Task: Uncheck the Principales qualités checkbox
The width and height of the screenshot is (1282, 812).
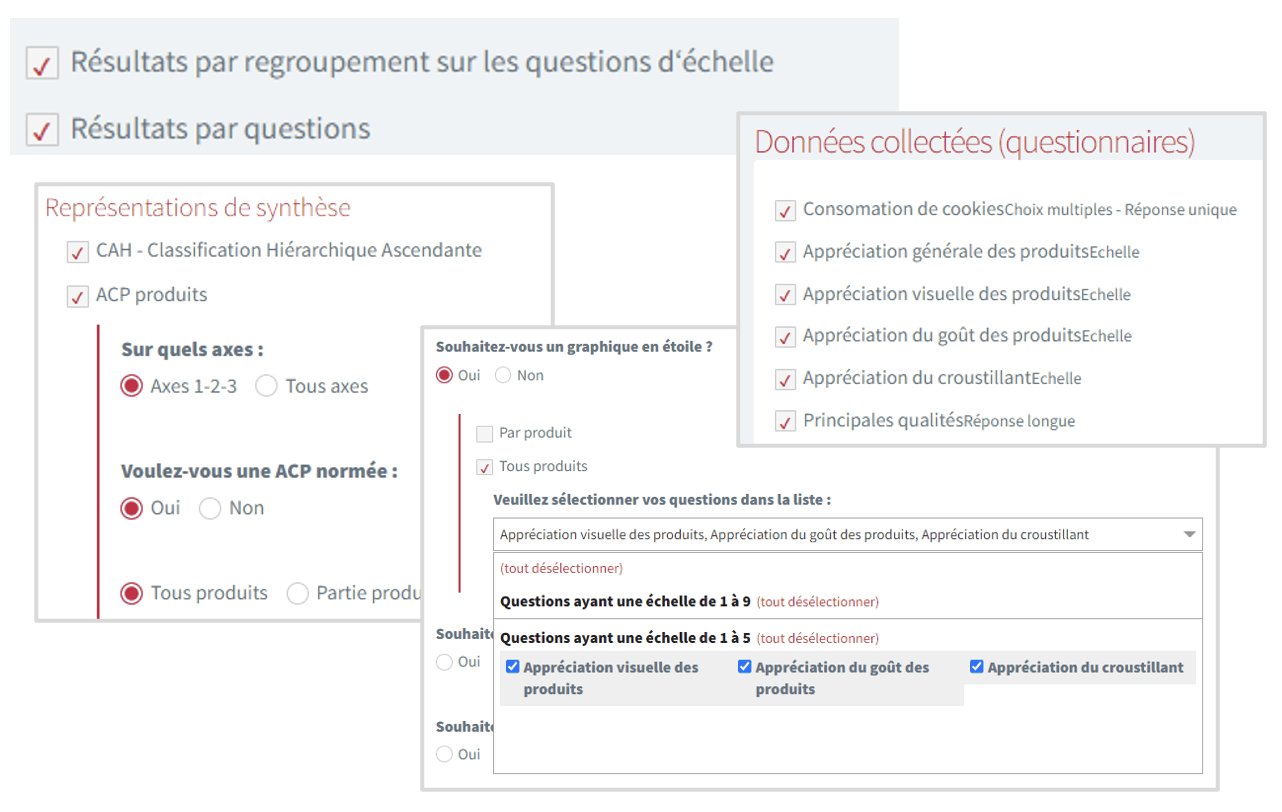Action: click(x=785, y=422)
